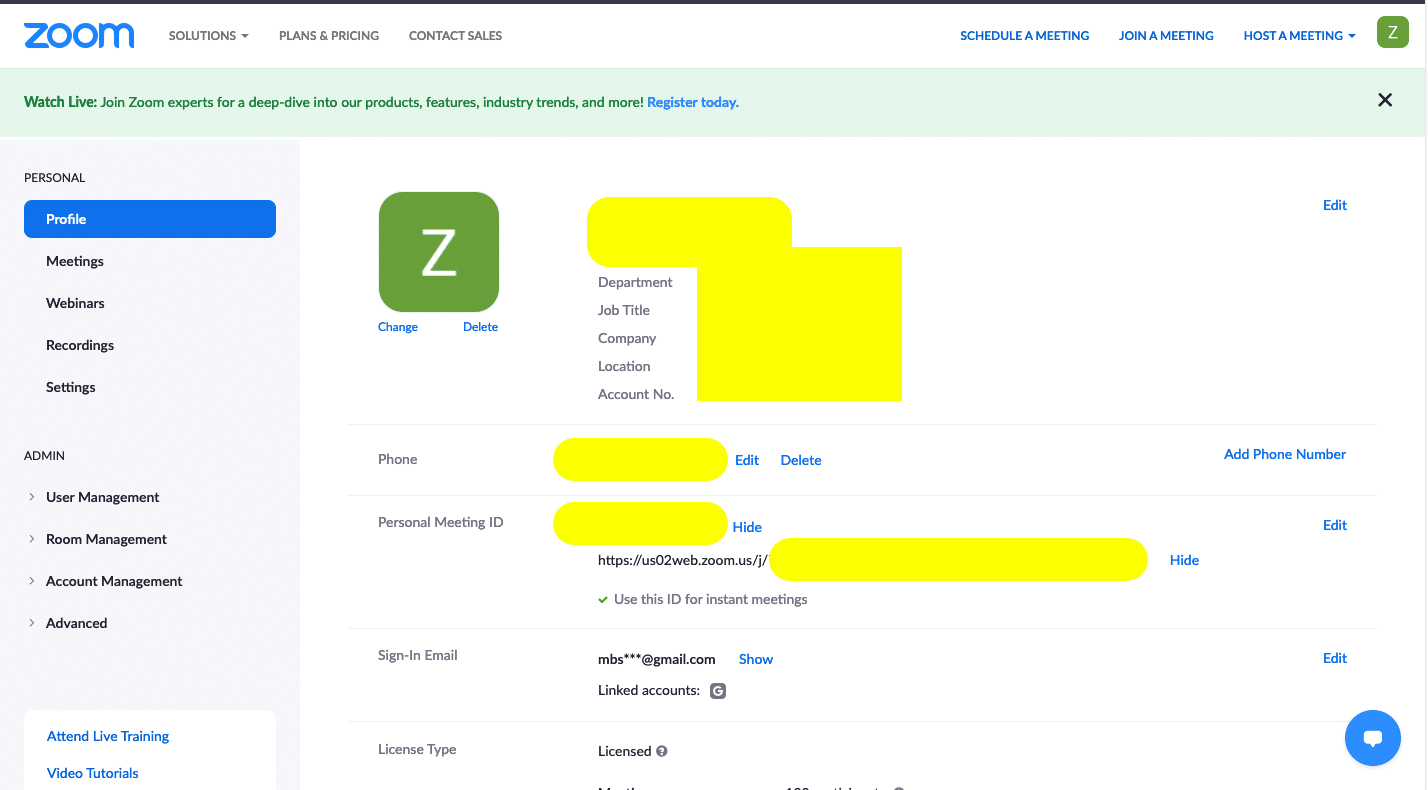This screenshot has height=790, width=1428.
Task: Open Webinars in the sidebar
Action: point(75,303)
